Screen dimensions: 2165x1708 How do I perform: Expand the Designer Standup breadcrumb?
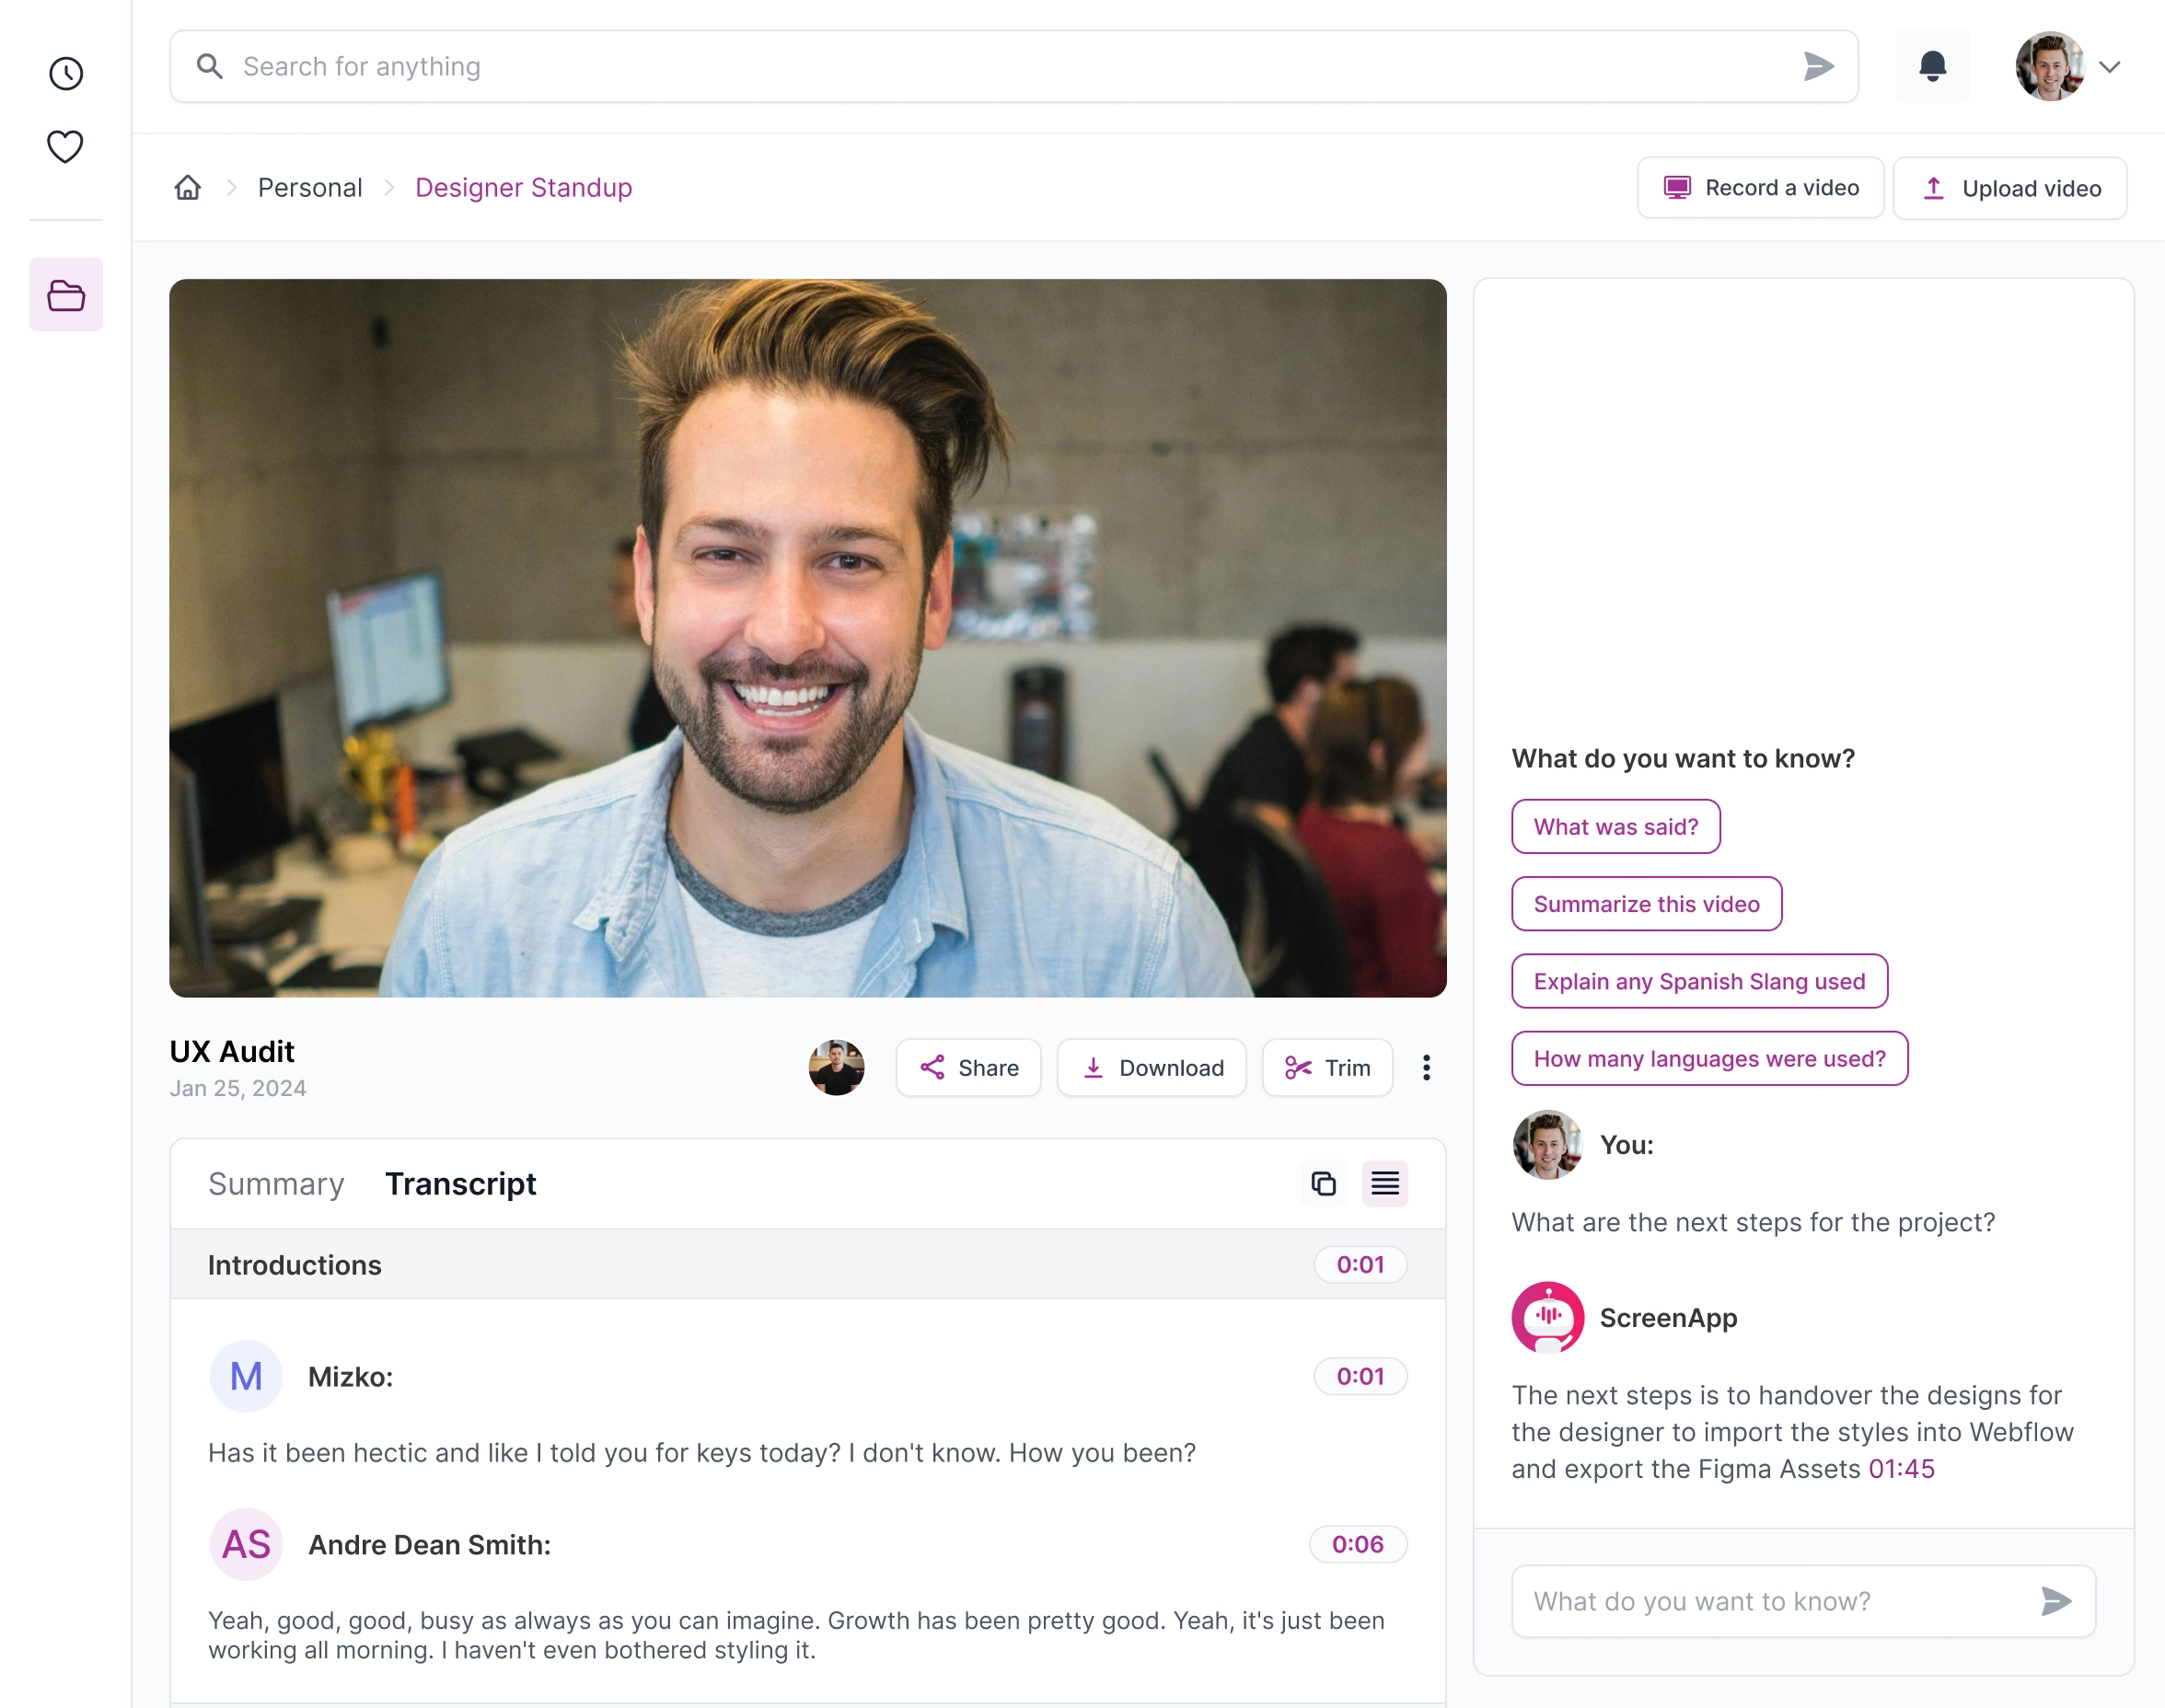click(524, 186)
